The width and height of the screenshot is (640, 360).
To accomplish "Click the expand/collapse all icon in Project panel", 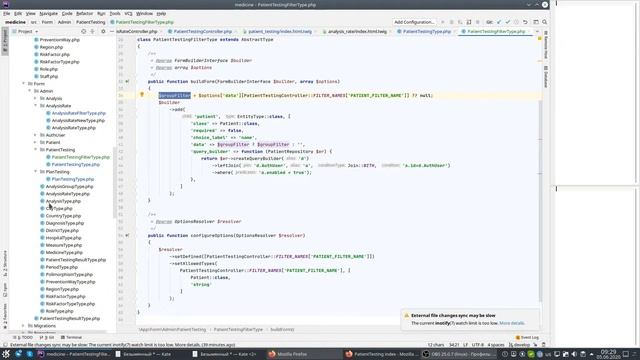I will pos(93,31).
